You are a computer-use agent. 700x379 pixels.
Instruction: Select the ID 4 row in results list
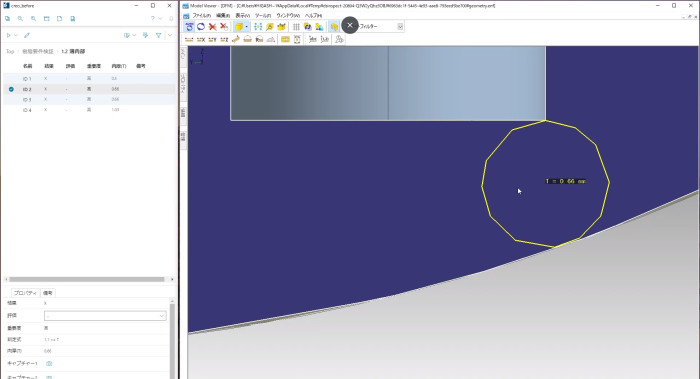[89, 110]
